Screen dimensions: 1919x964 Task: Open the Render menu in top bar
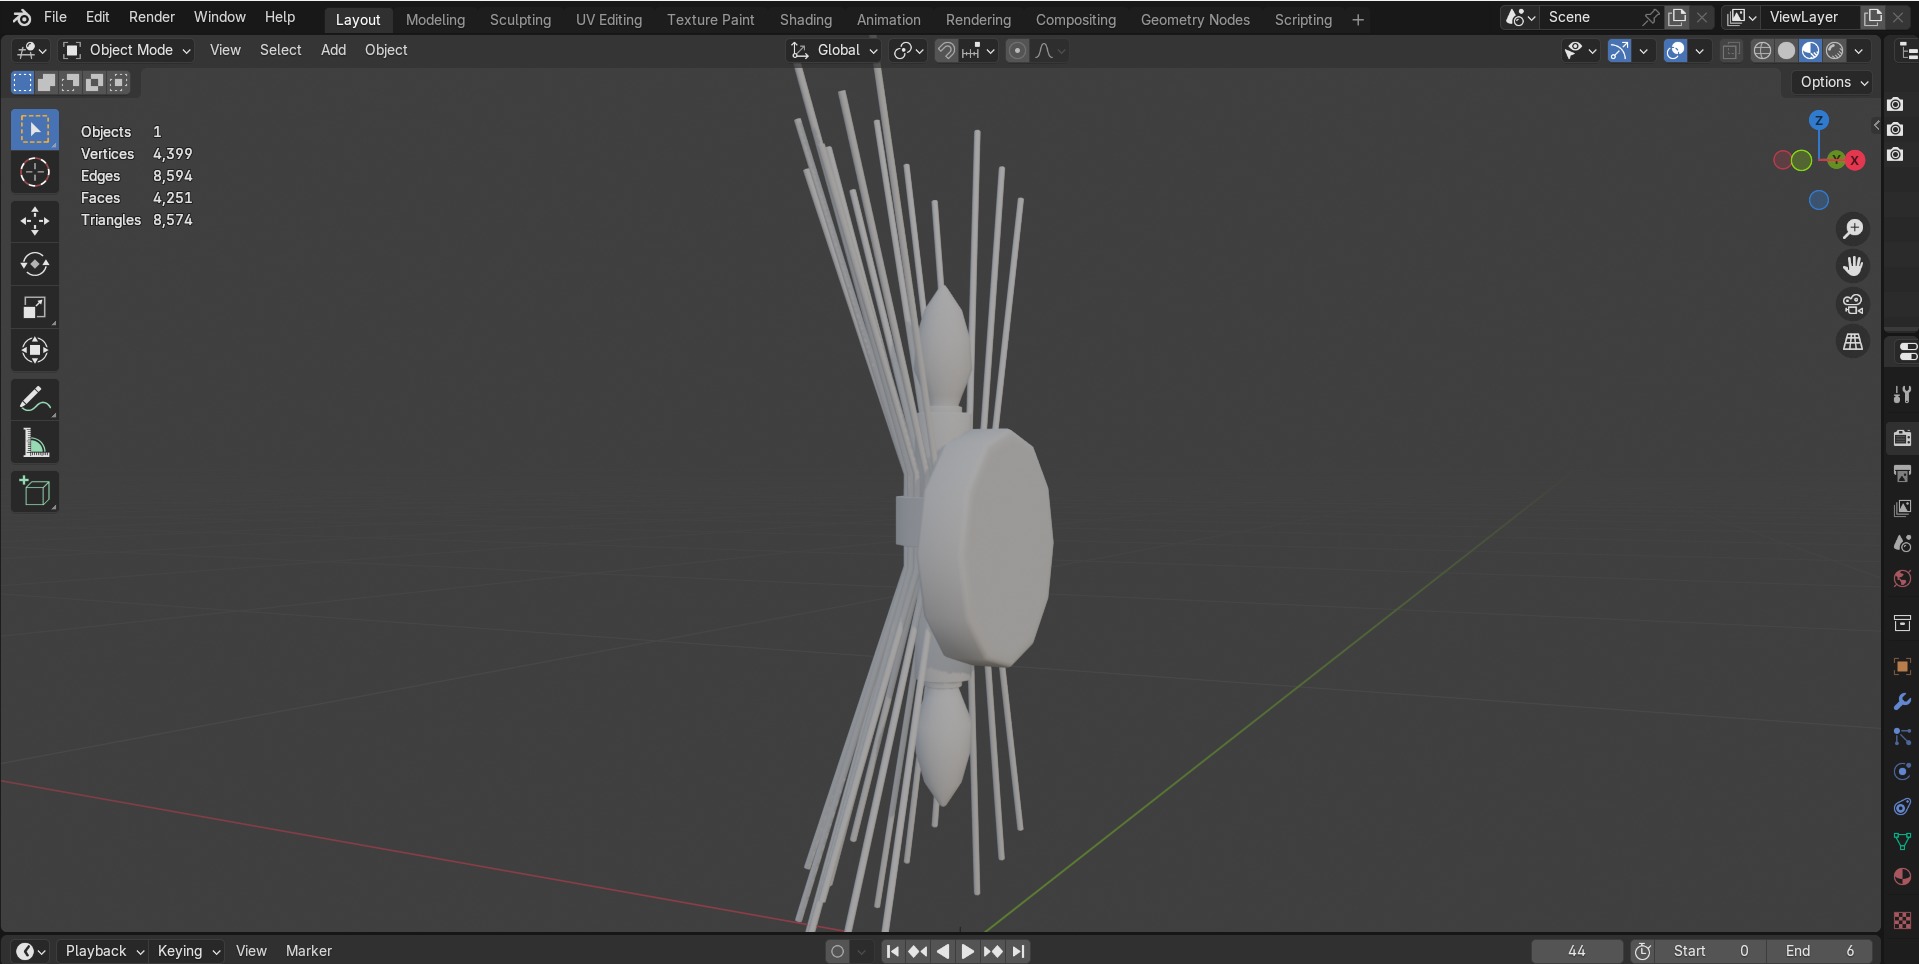[x=152, y=17]
